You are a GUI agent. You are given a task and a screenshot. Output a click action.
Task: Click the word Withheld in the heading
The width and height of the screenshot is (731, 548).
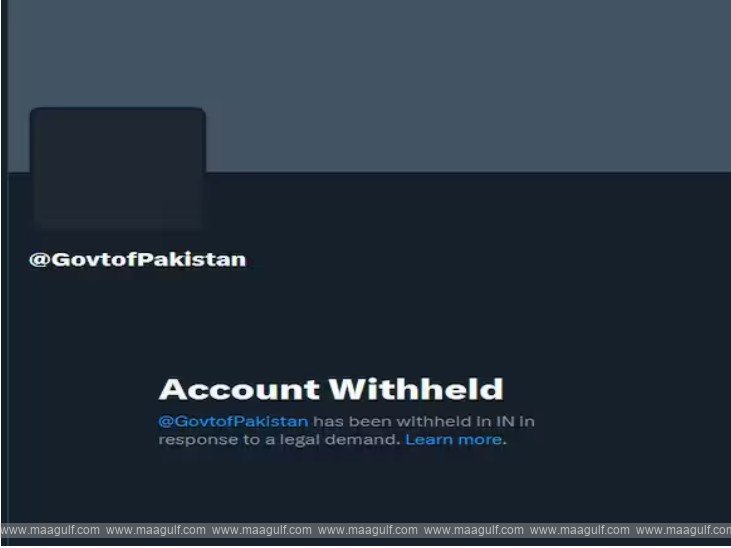point(416,389)
